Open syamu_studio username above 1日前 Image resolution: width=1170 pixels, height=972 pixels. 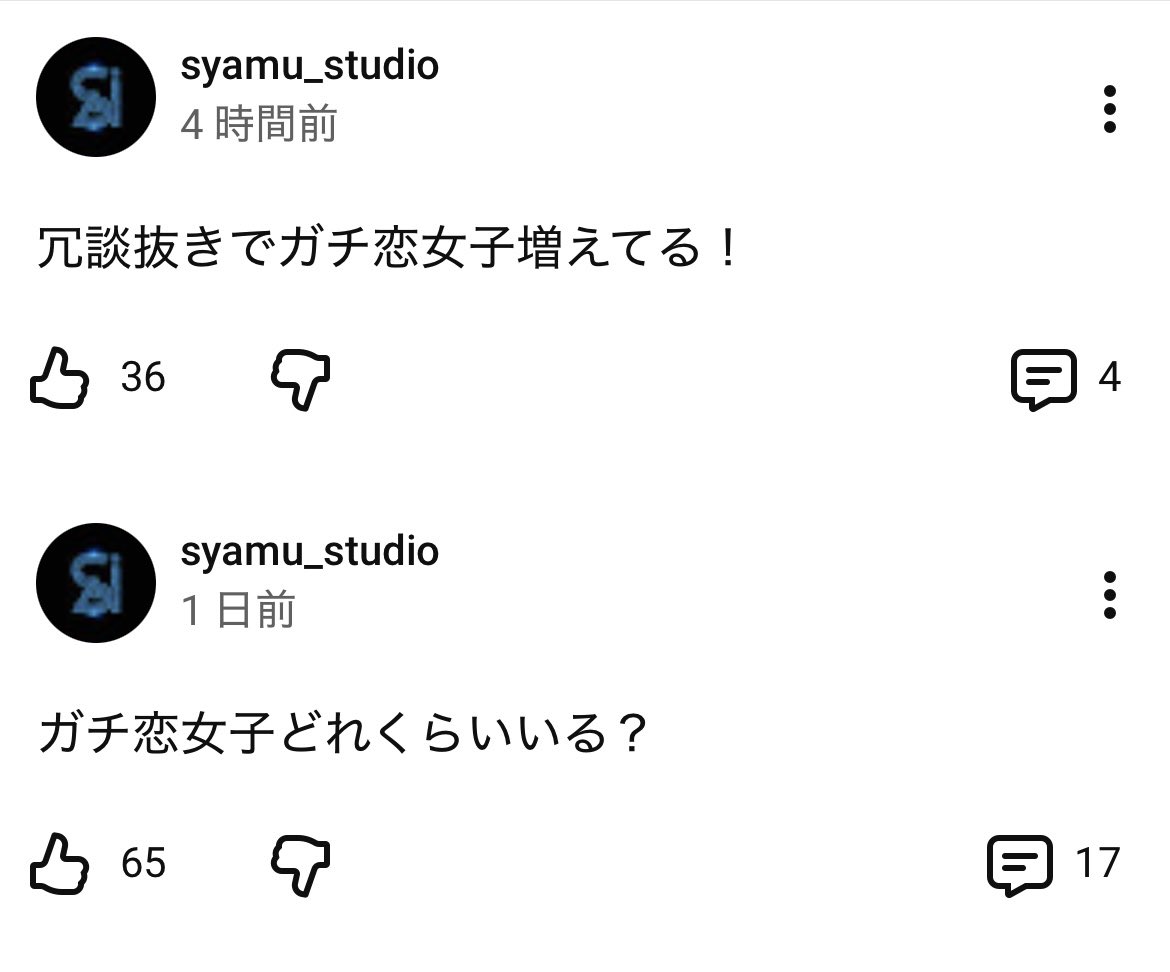(309, 552)
